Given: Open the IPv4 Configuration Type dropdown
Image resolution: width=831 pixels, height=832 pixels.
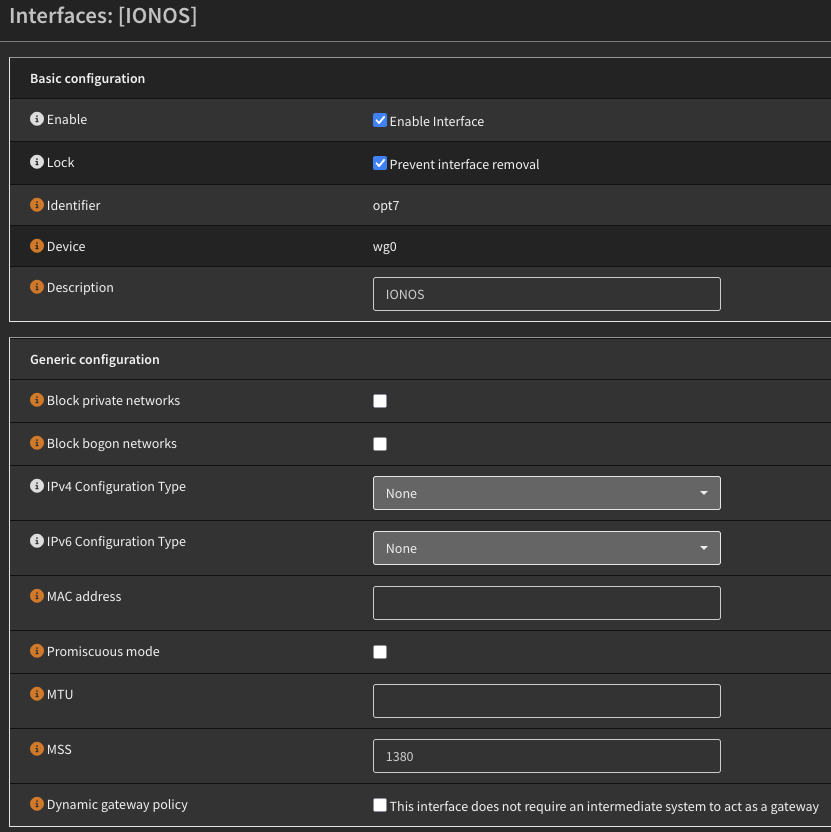Looking at the screenshot, I should [546, 493].
